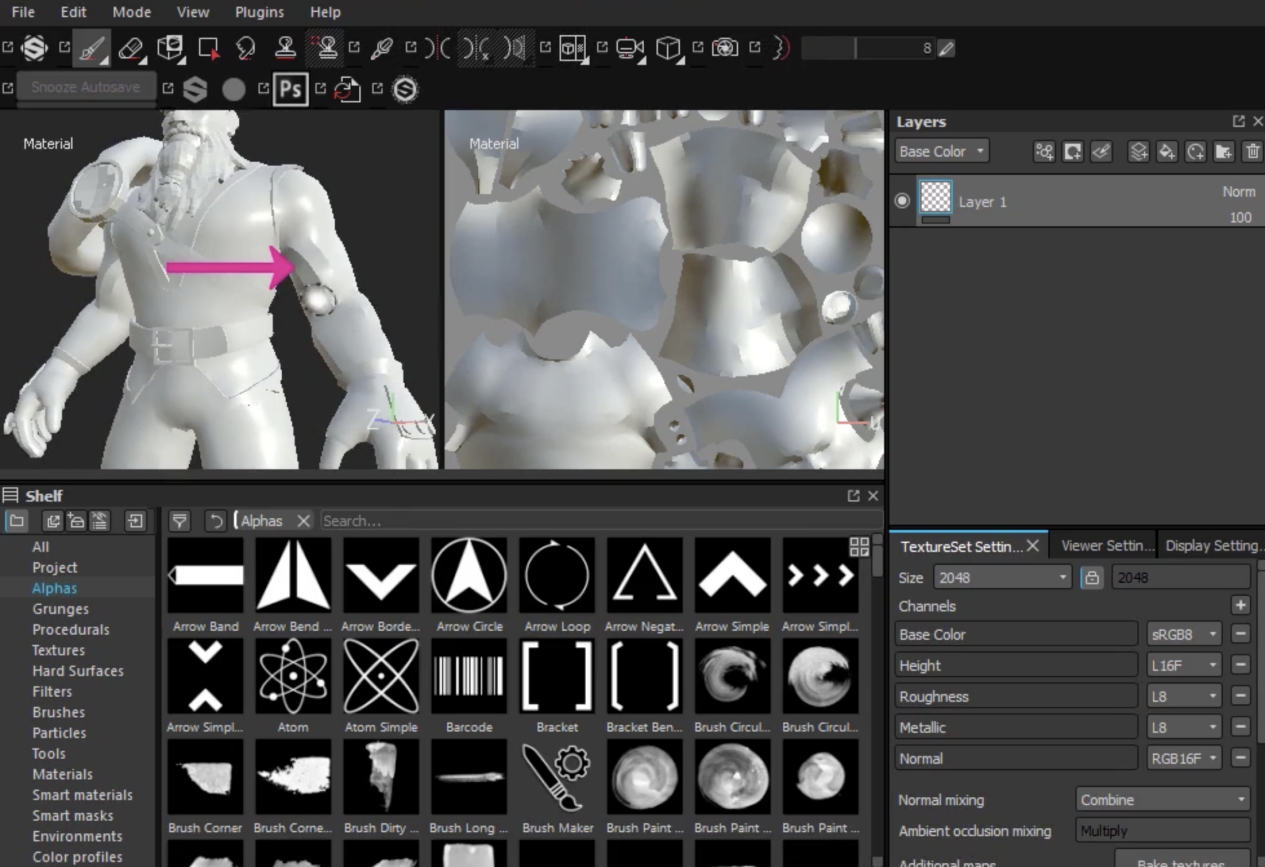This screenshot has width=1265, height=867.
Task: Select the Barcode alpha thumbnail
Action: 469,676
